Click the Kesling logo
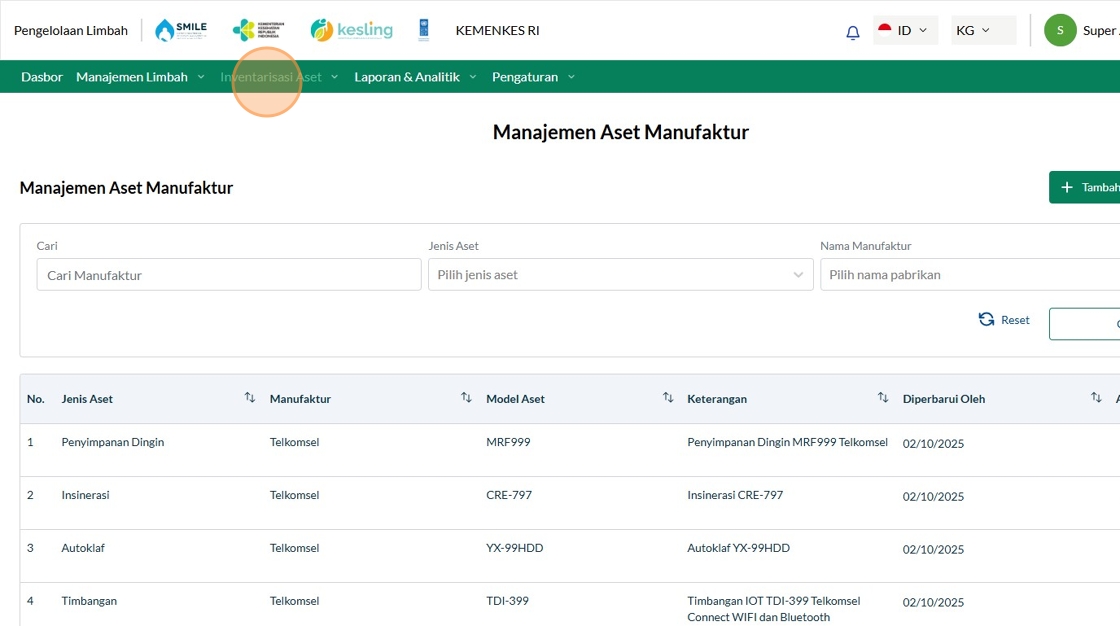This screenshot has width=1120, height=626. (351, 30)
